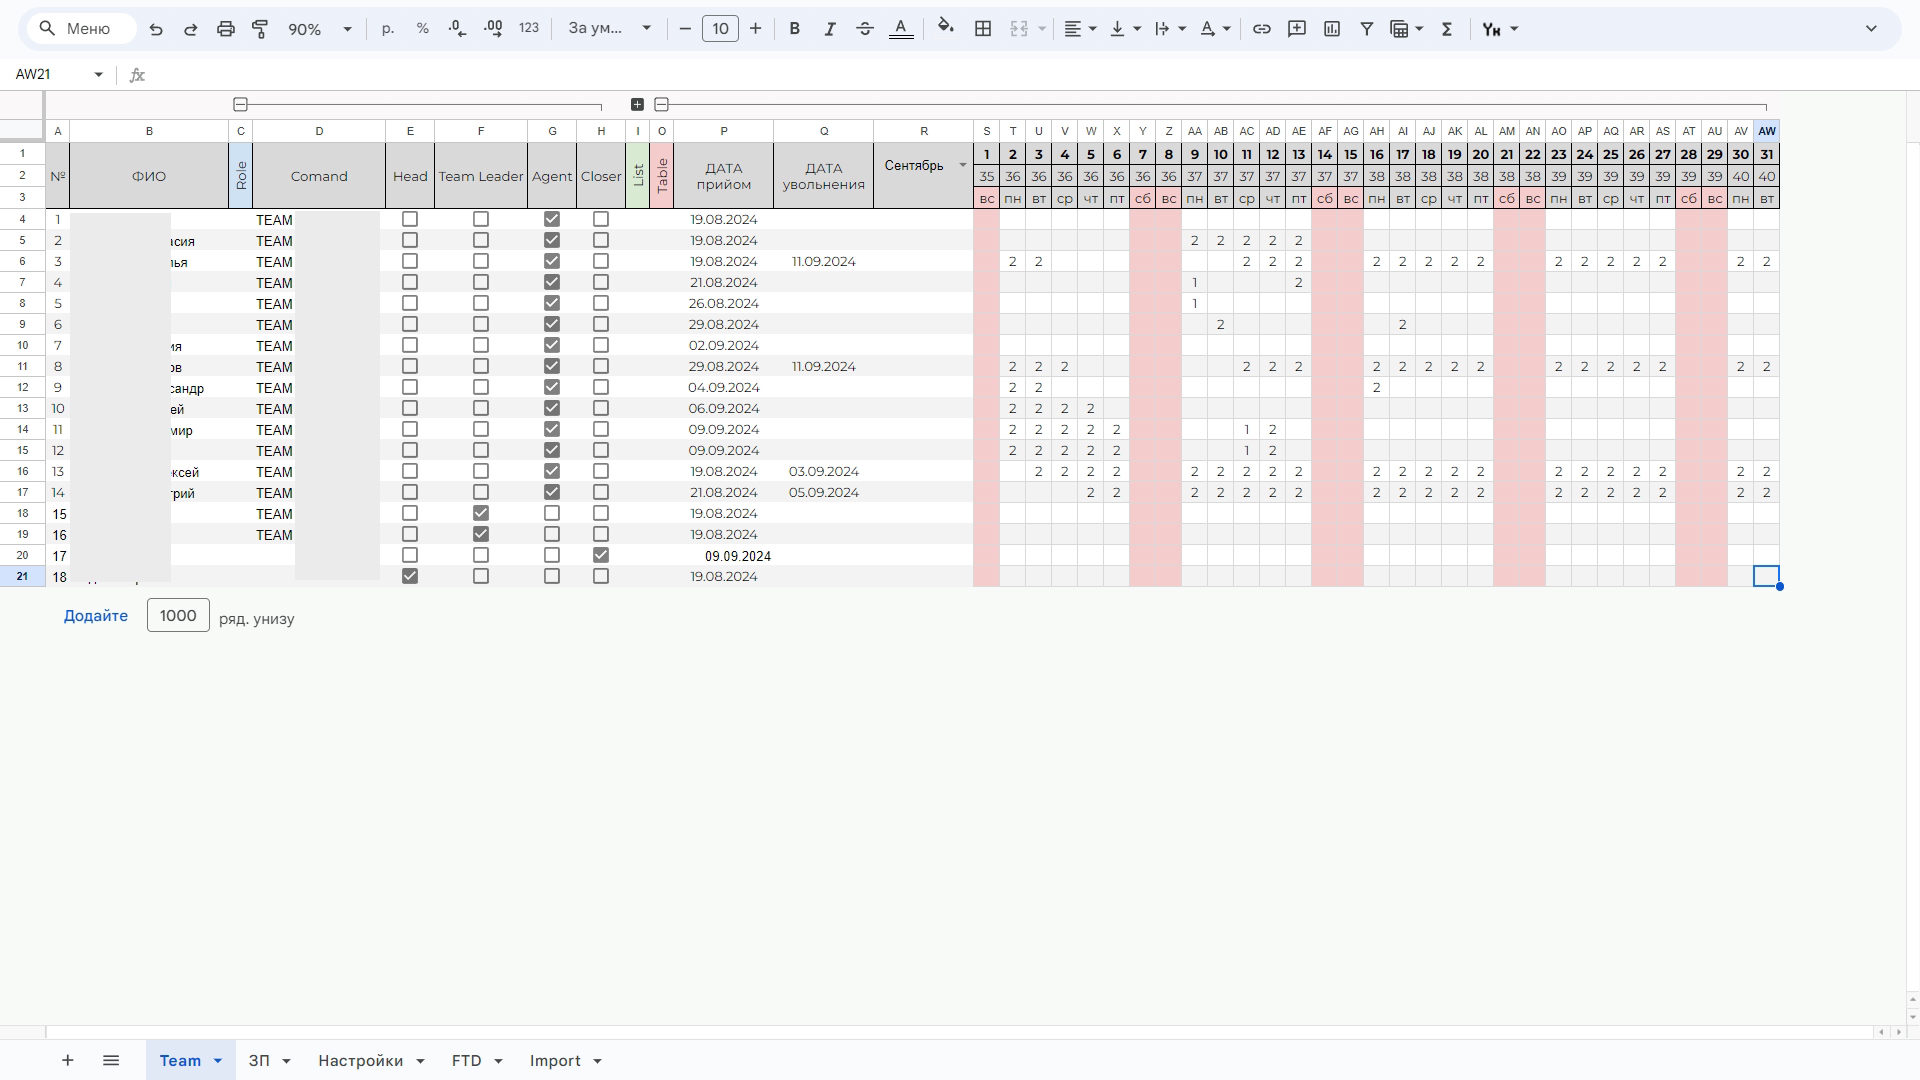1920x1080 pixels.
Task: Open the Меню search box
Action: [83, 29]
